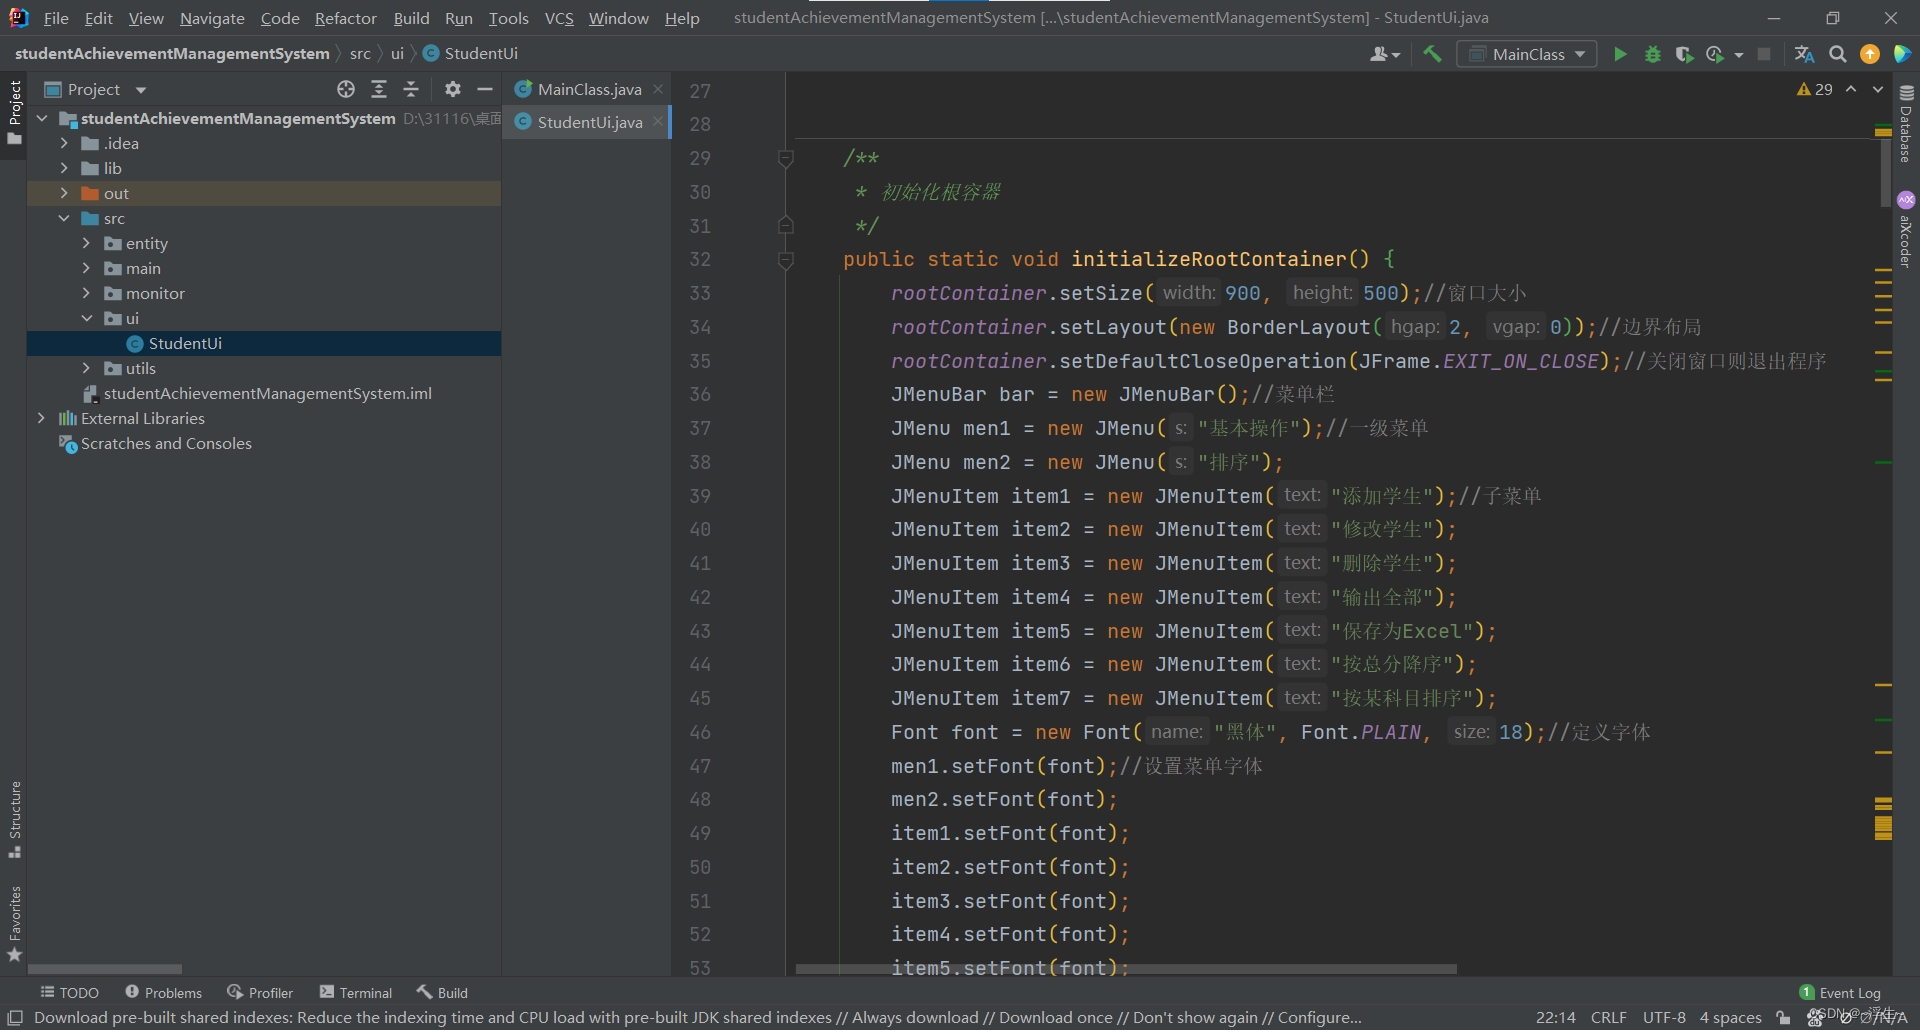Open the Problems tool window

163,992
